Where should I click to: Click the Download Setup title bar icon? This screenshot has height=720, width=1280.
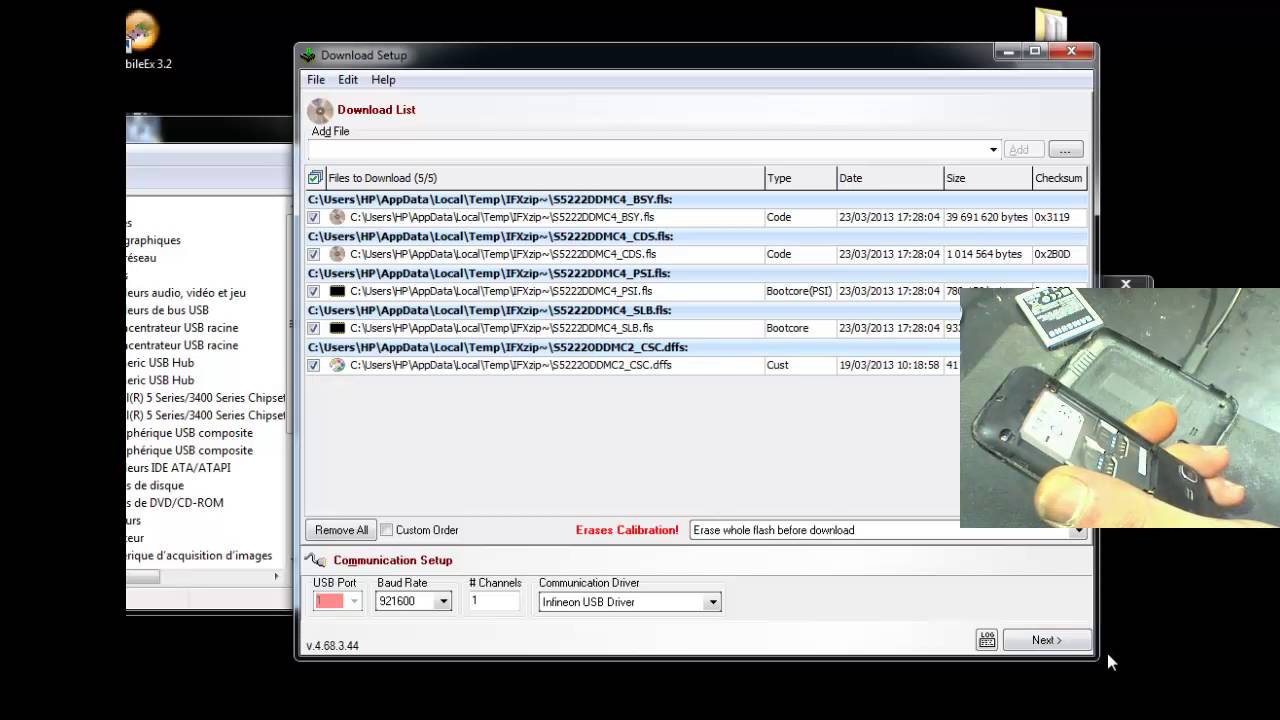click(x=308, y=55)
